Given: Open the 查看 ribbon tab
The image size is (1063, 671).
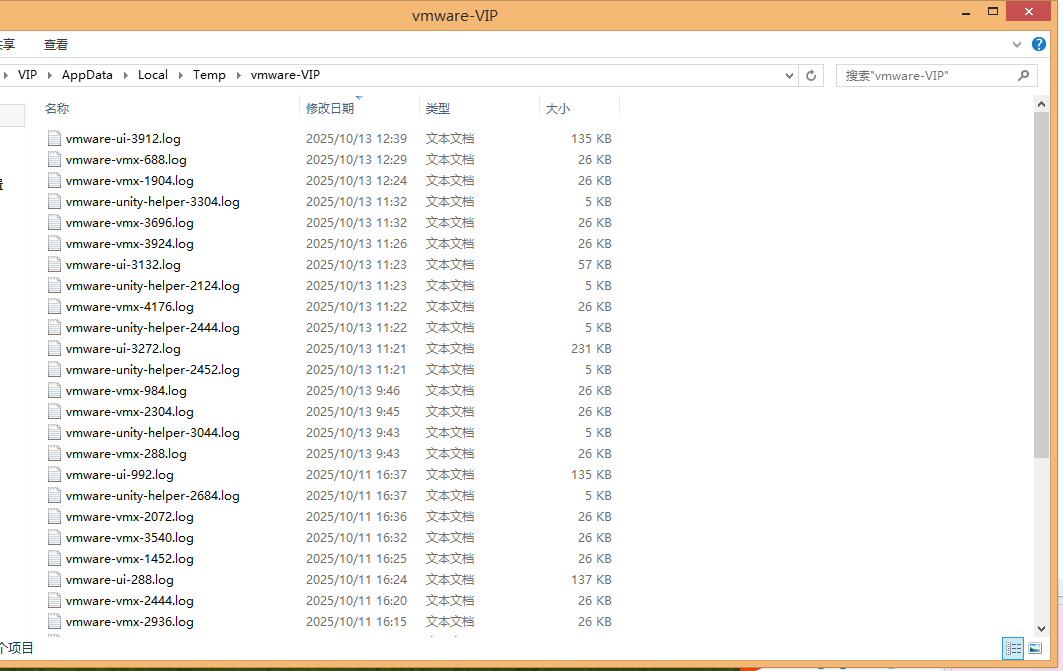Looking at the screenshot, I should click(56, 45).
